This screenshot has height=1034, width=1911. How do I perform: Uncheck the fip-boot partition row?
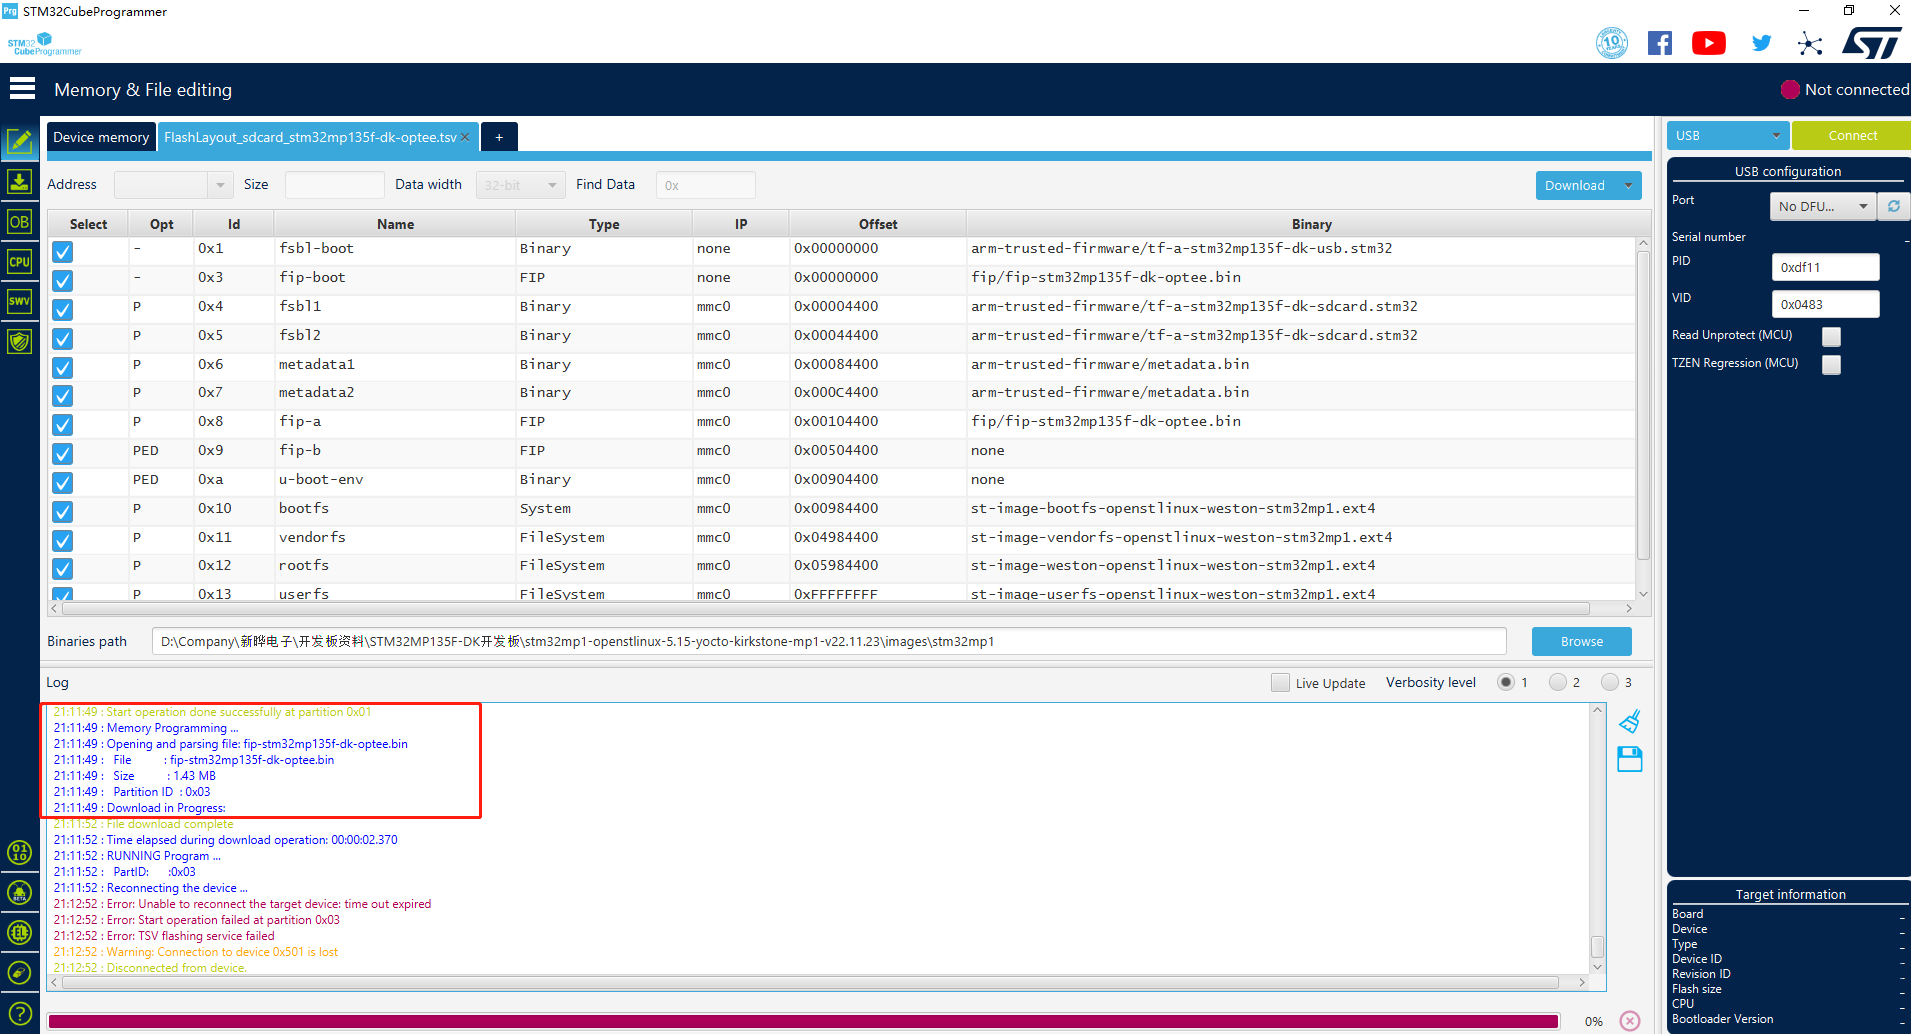[63, 281]
